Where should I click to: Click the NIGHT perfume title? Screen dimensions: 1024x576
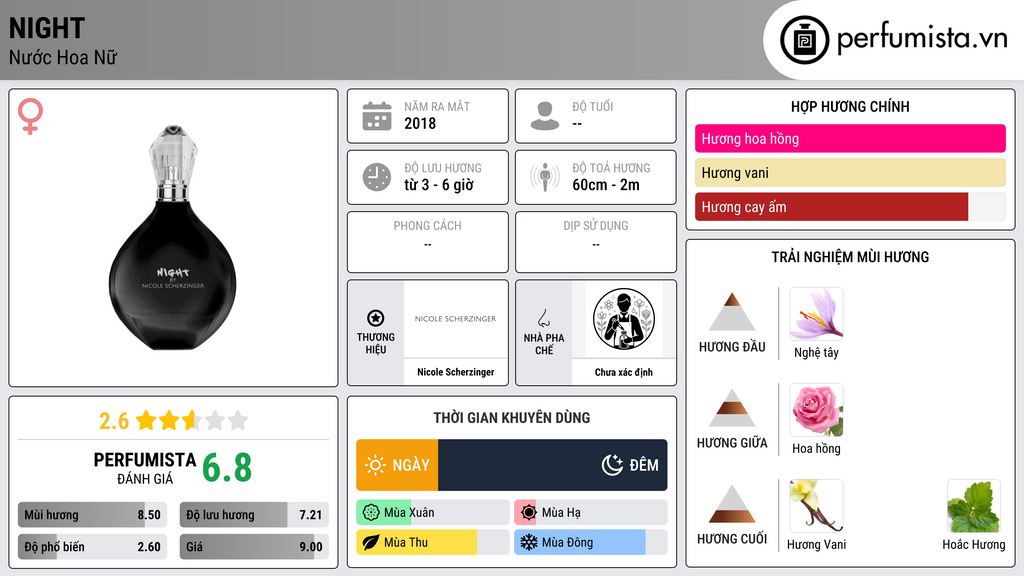pyautogui.click(x=47, y=28)
